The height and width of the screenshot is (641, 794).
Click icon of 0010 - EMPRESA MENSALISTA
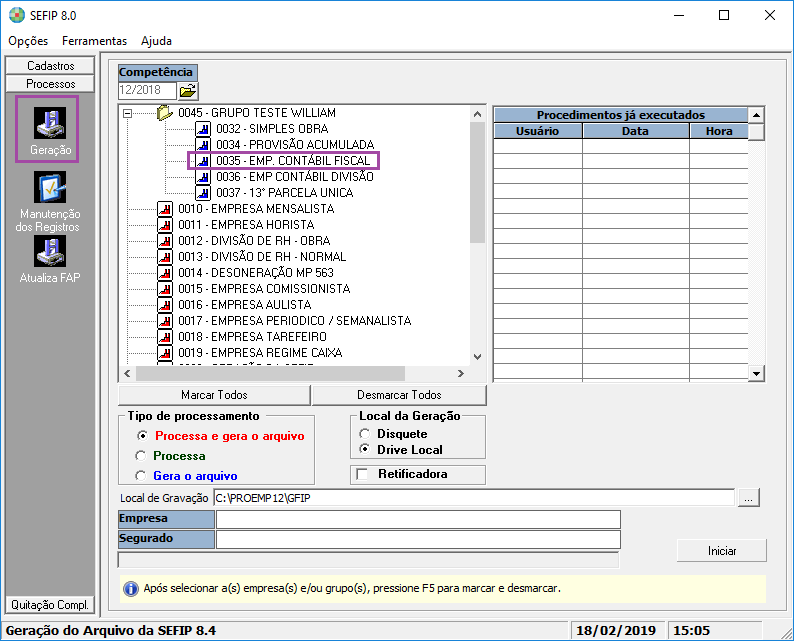point(165,209)
